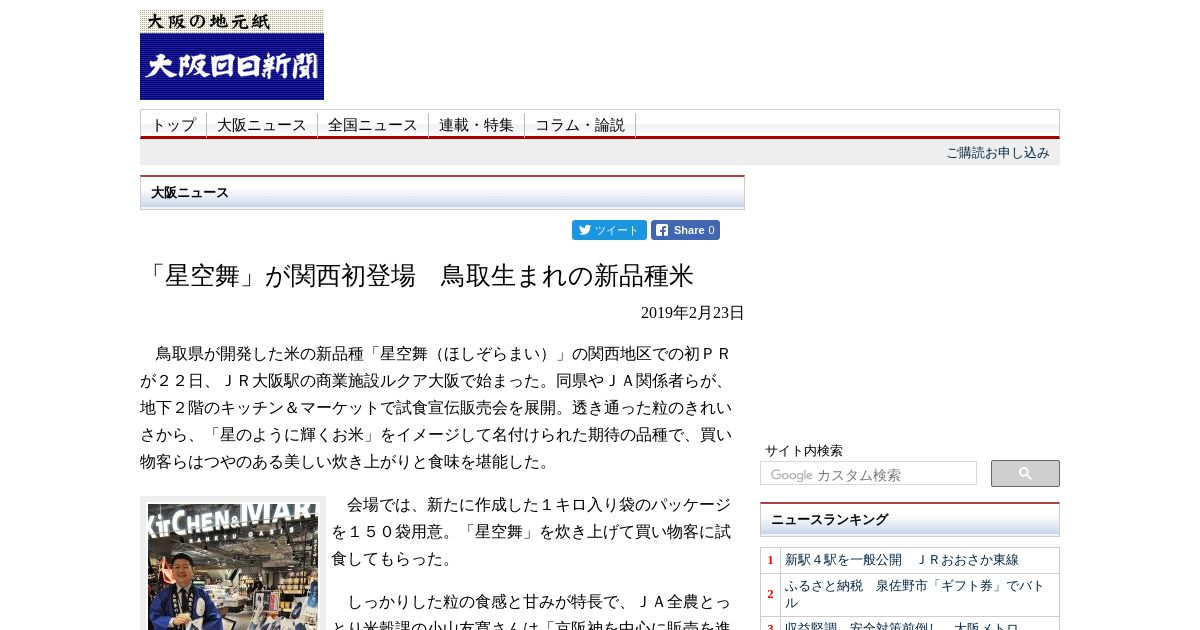Open ranking link 新駅４駅を一般公開
1200x630 pixels.
pos(902,560)
